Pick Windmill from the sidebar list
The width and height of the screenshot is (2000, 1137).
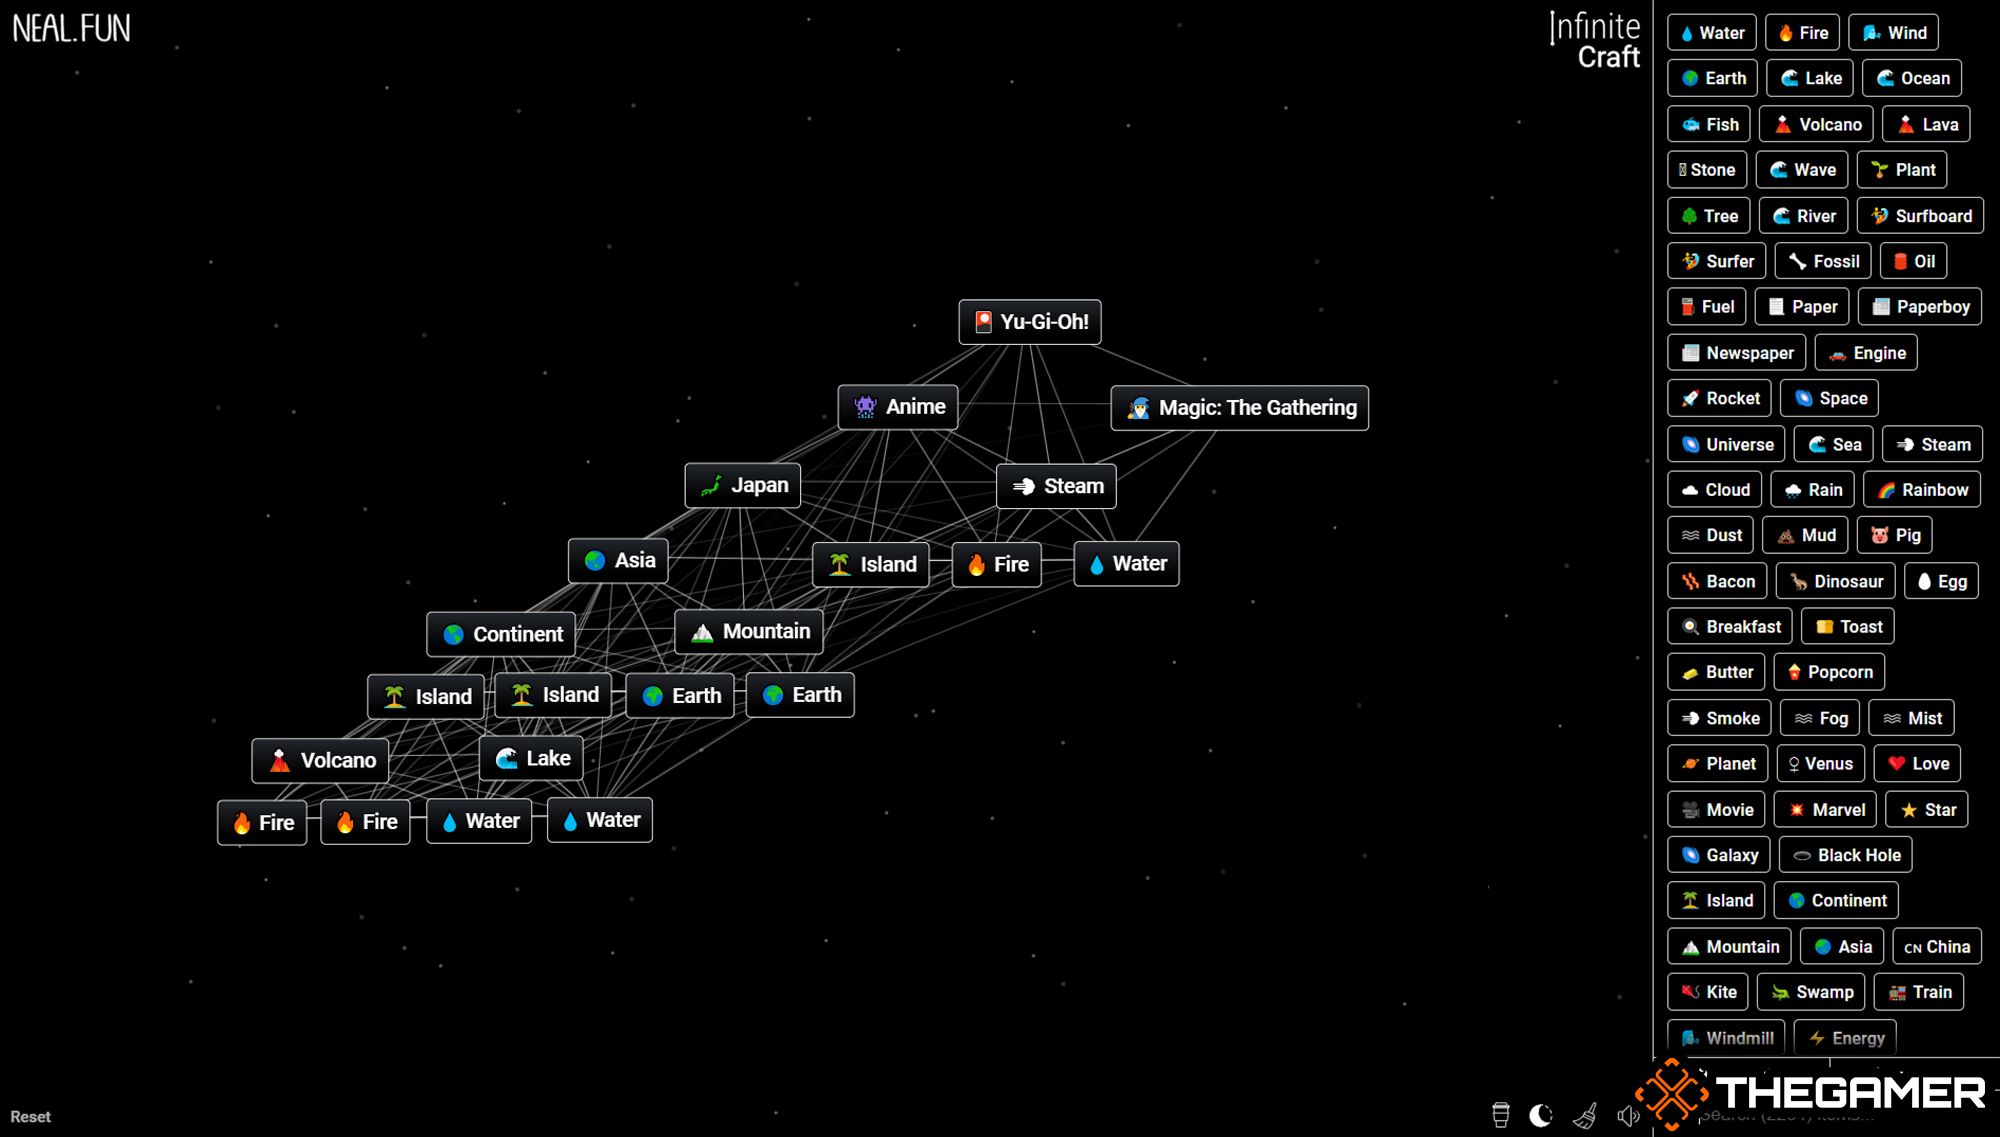pyautogui.click(x=1726, y=1038)
